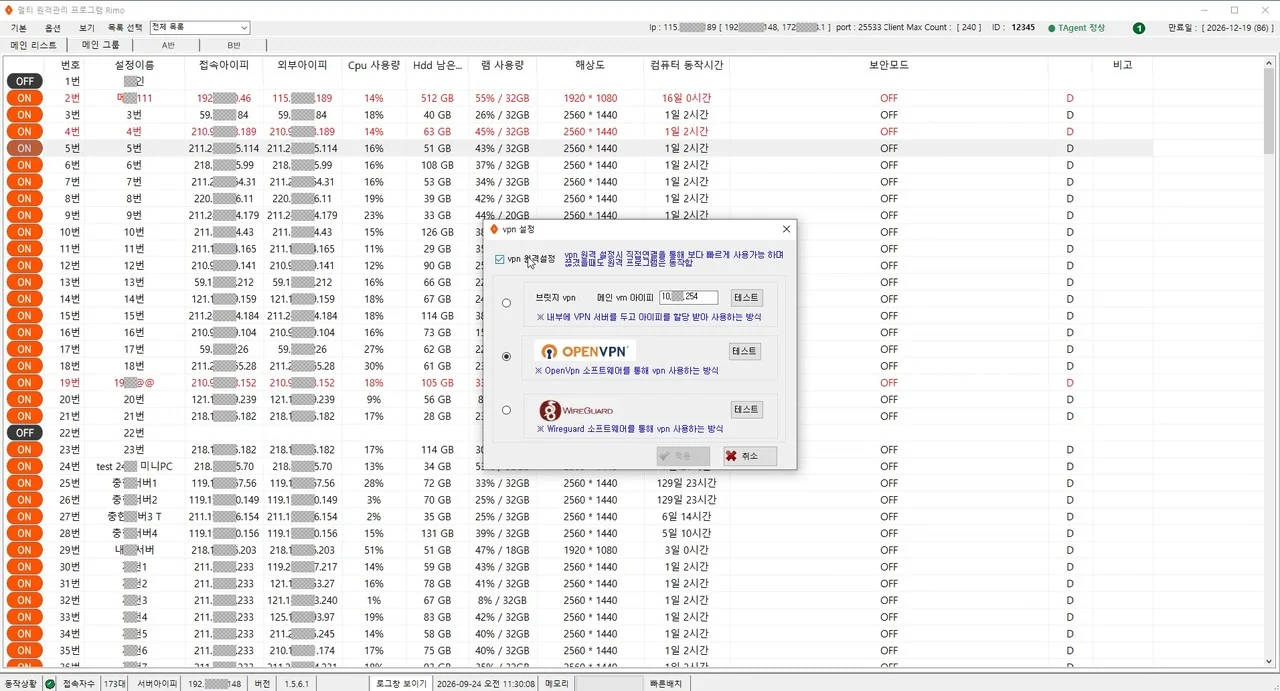1280x691 pixels.
Task: Click 테스트 button next to WireGuard
Action: tap(746, 409)
